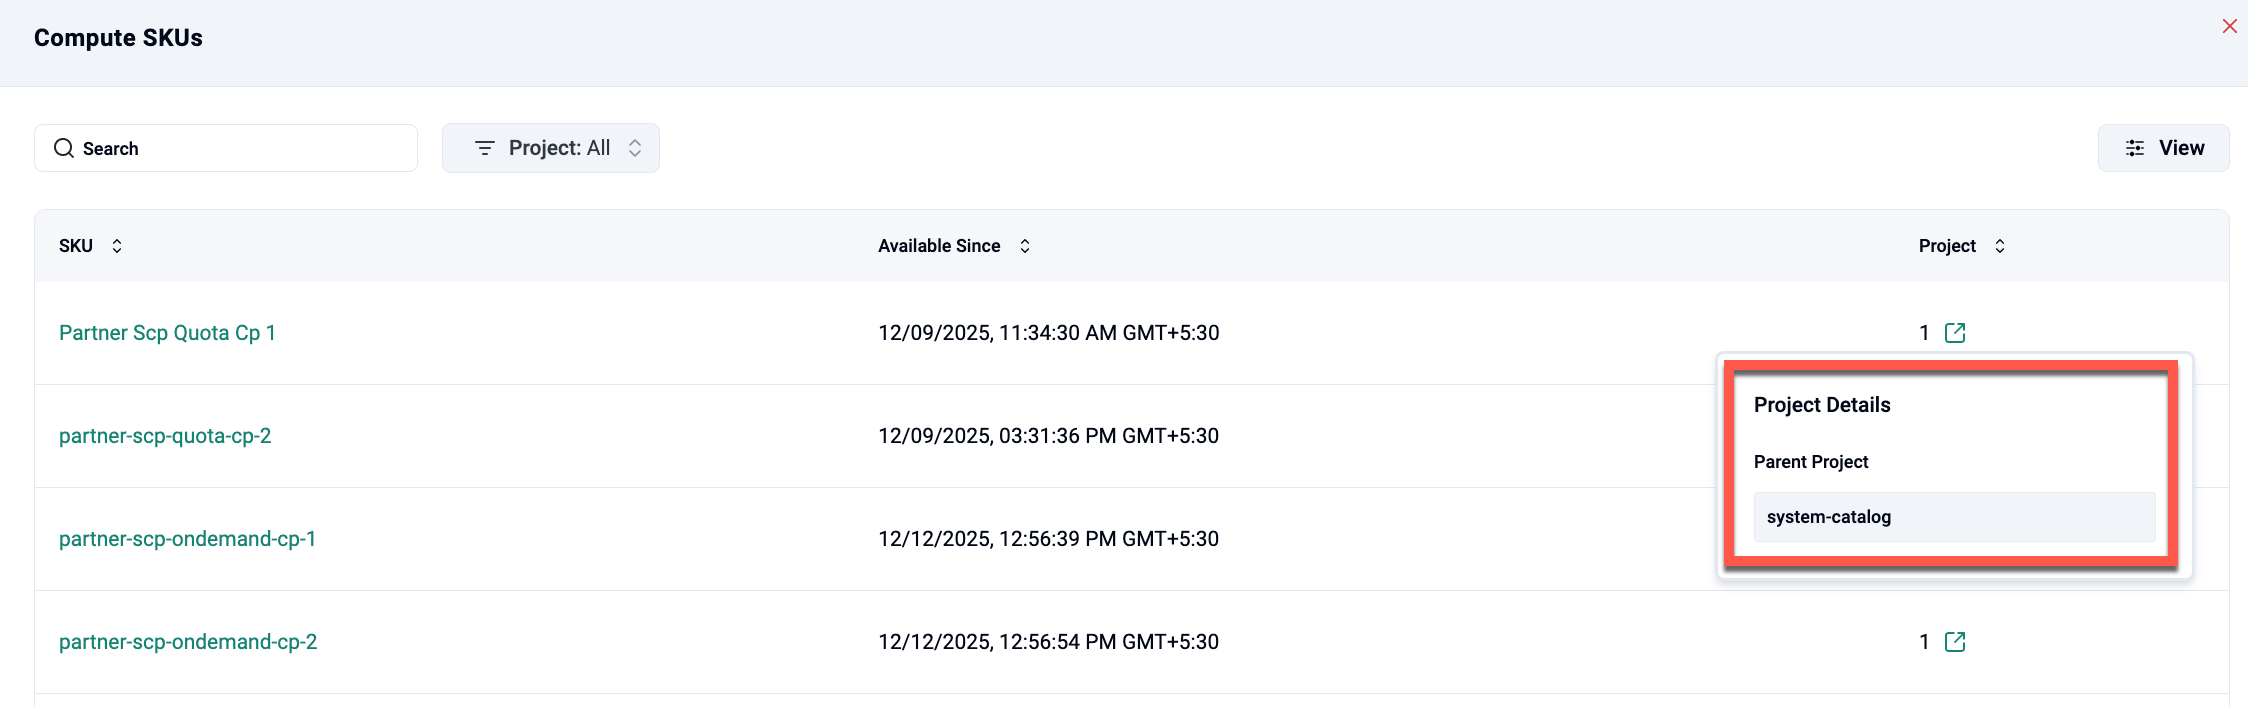Expand the Project: All dropdown chevron
Image resolution: width=2248 pixels, height=706 pixels.
(x=635, y=148)
